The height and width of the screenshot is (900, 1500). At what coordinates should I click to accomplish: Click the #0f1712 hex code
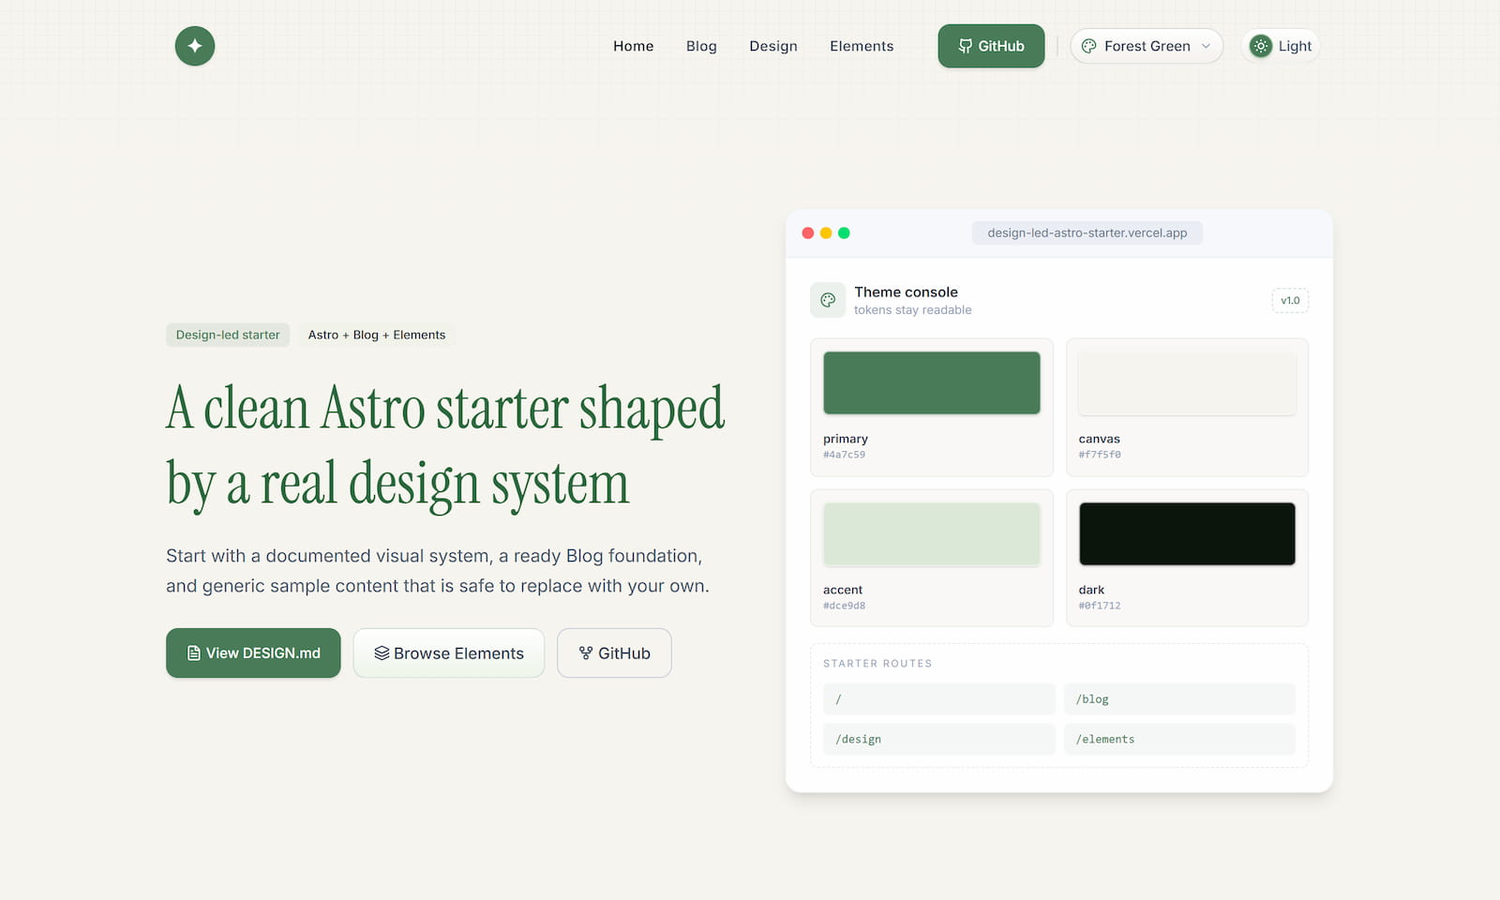tap(1100, 606)
